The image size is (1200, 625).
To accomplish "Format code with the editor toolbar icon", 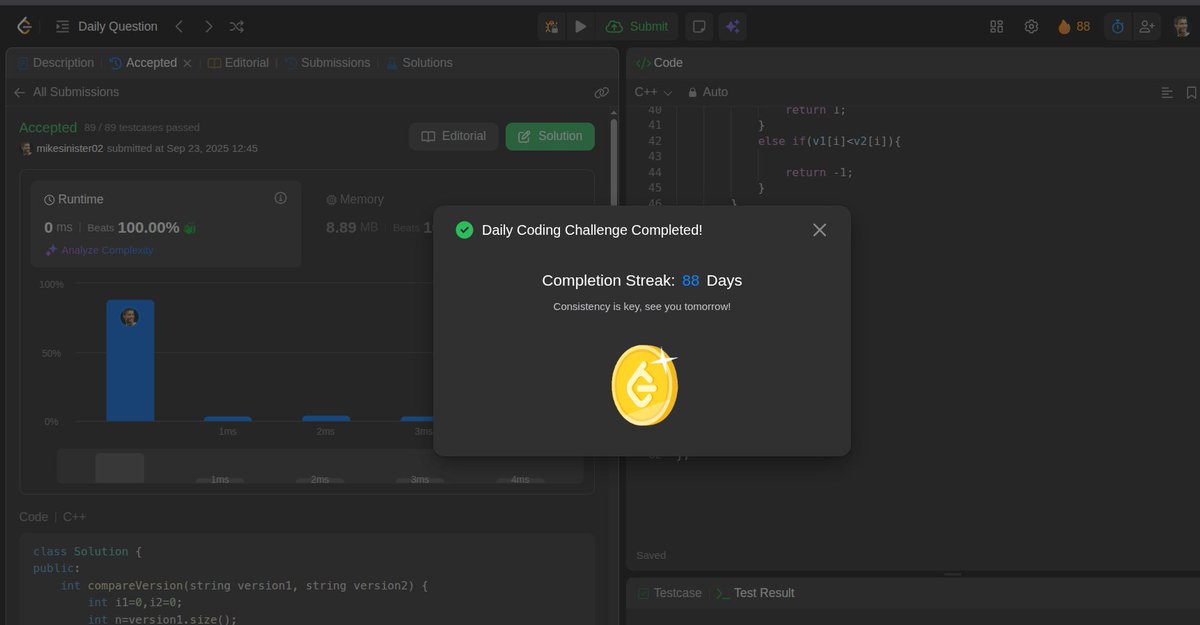I will (1167, 92).
